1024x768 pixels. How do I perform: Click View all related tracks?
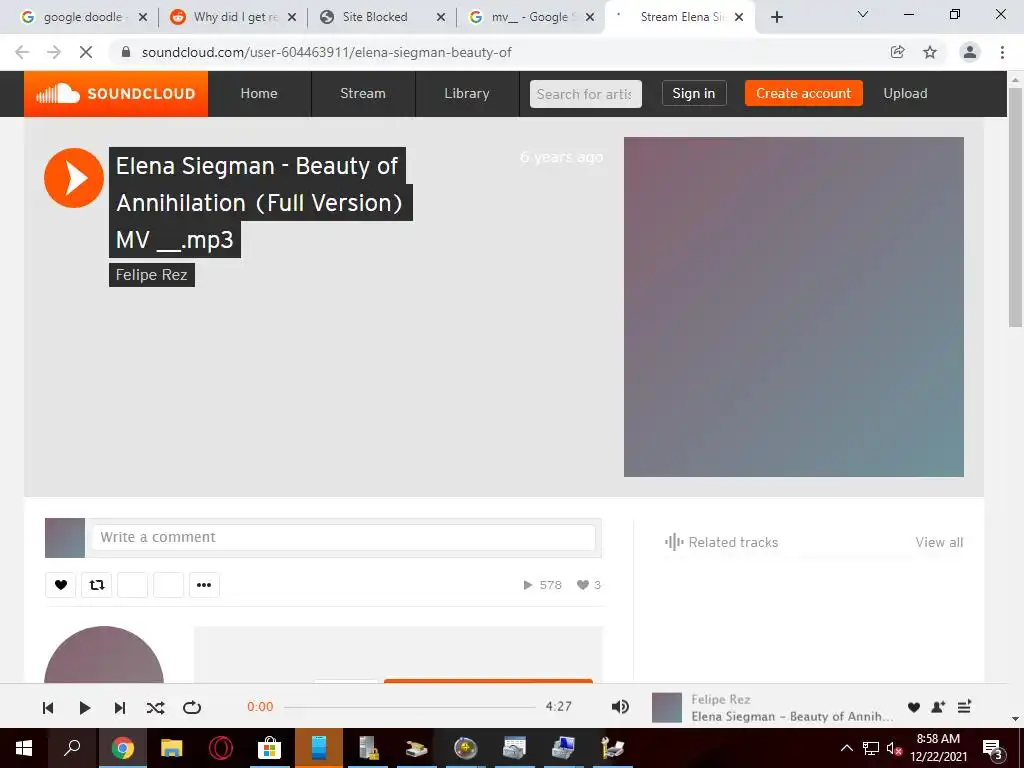939,542
